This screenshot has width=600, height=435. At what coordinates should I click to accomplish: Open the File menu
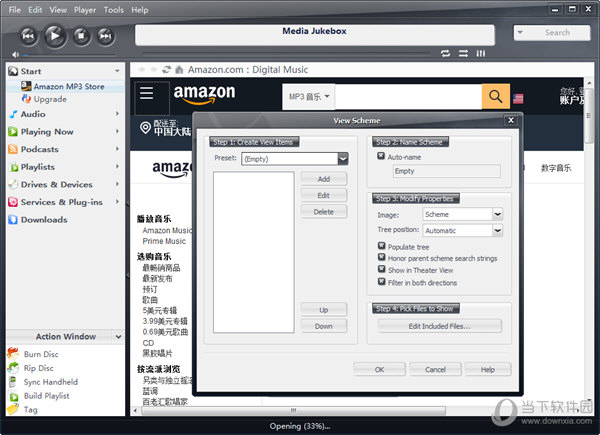pos(15,10)
